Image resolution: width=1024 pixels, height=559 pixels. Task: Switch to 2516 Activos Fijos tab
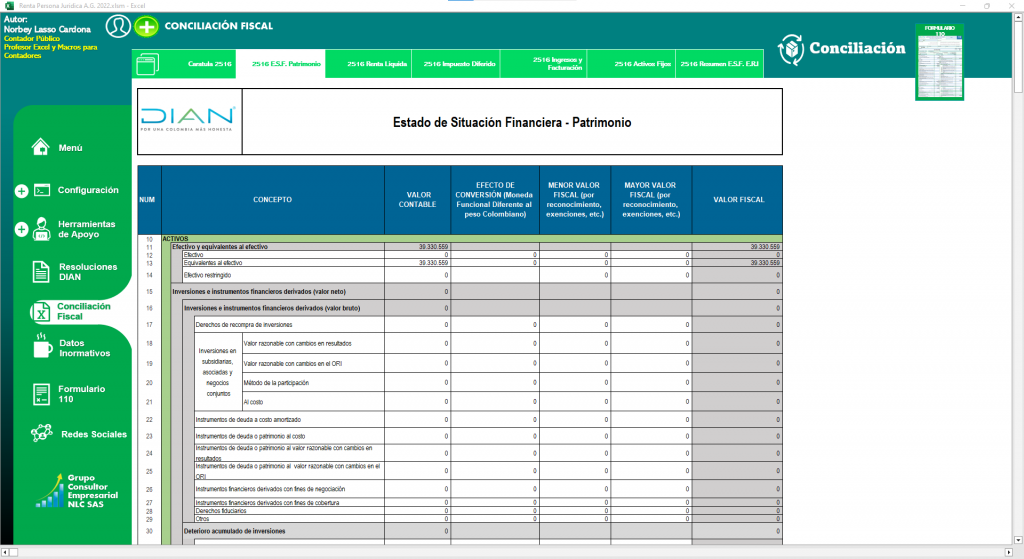642,64
